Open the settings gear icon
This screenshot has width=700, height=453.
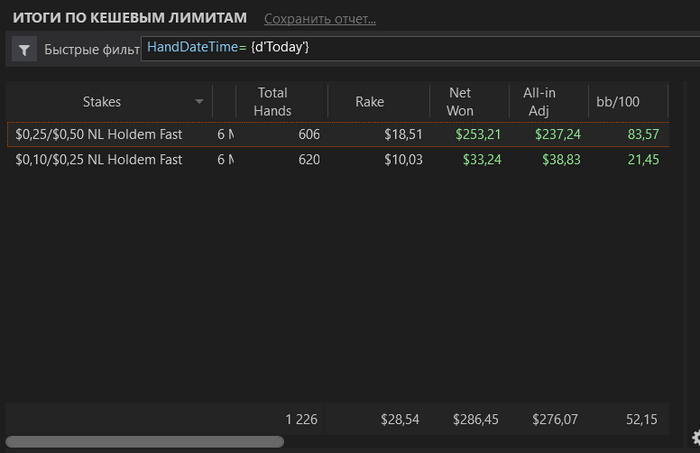coord(695,437)
